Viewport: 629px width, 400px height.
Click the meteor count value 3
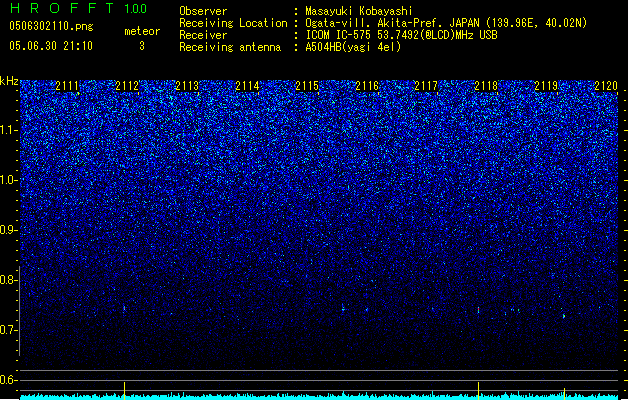coord(142,46)
